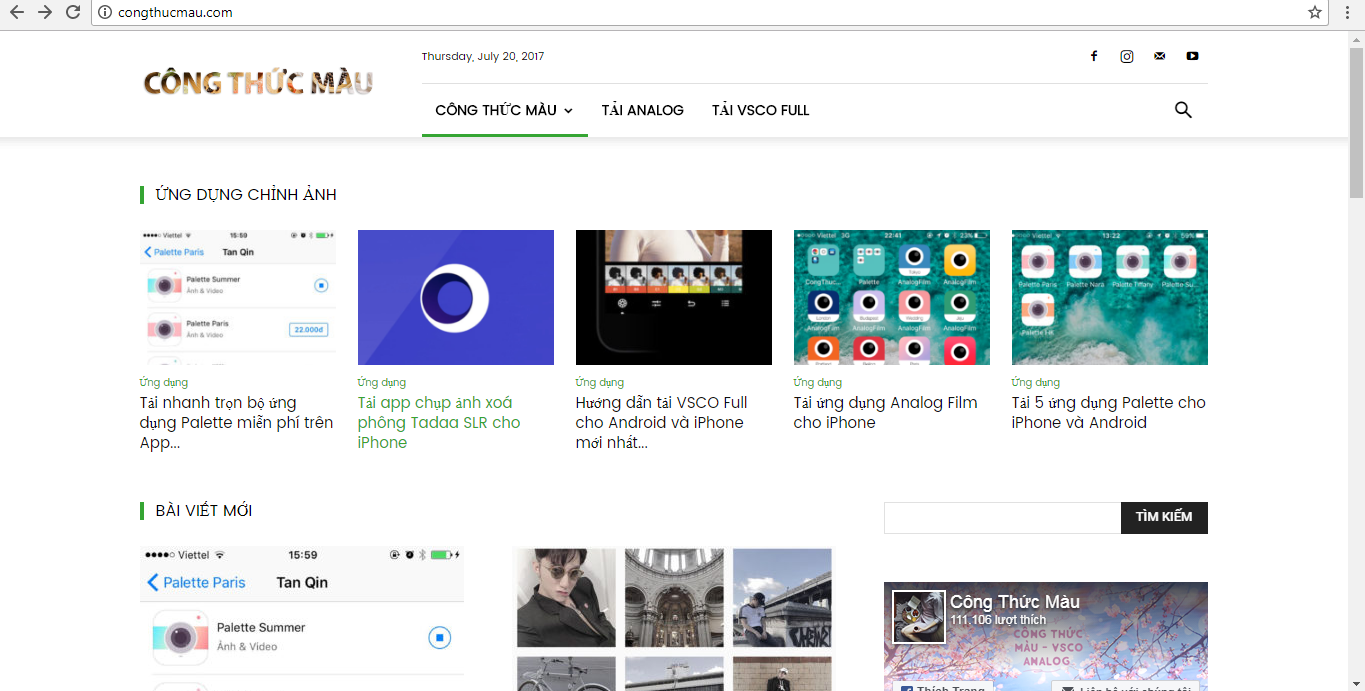Viewport: 1365px width, 691px height.
Task: Click Ứng dụng category under VSCO article
Action: tap(600, 382)
